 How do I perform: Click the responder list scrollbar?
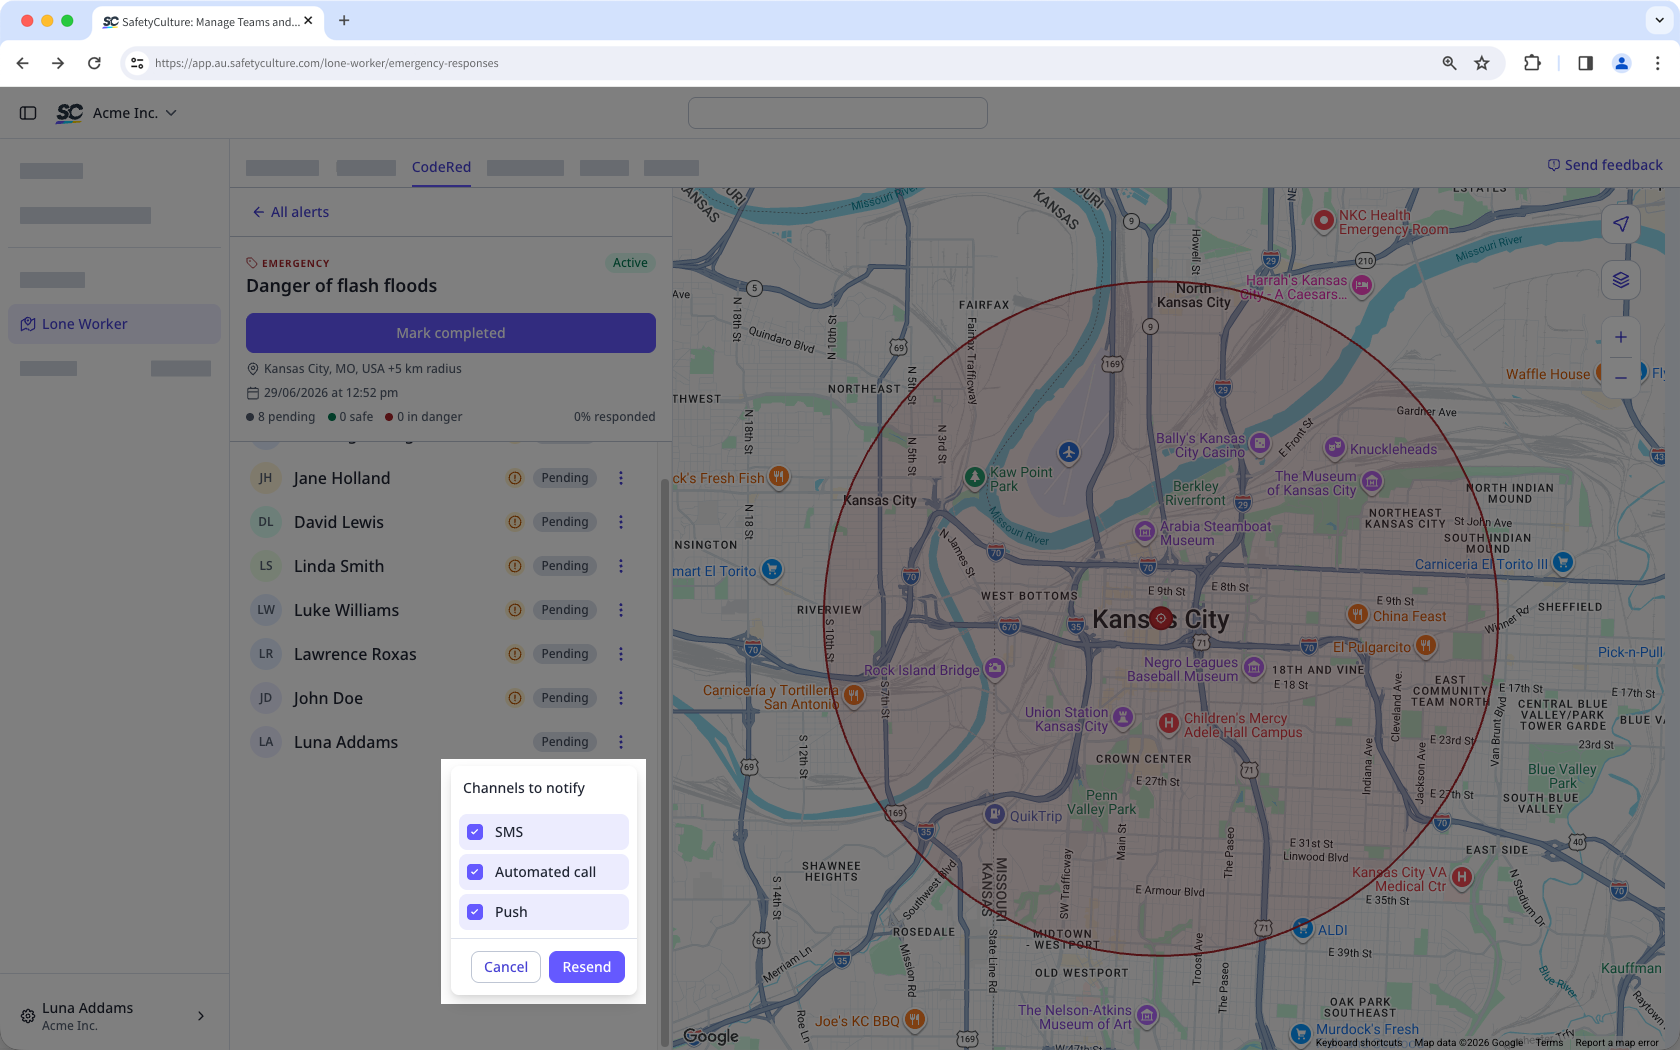tap(664, 760)
